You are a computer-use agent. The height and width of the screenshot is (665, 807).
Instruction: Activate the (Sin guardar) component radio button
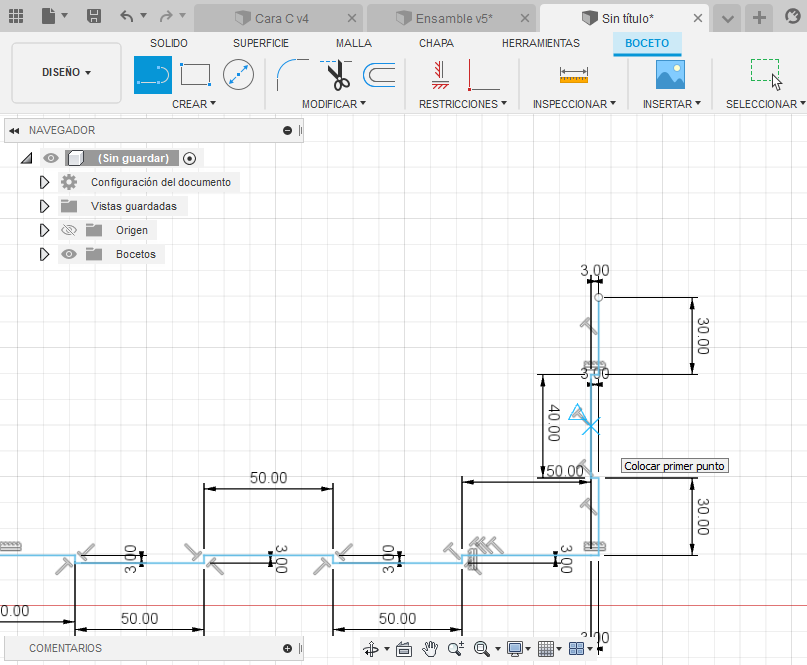tap(189, 159)
